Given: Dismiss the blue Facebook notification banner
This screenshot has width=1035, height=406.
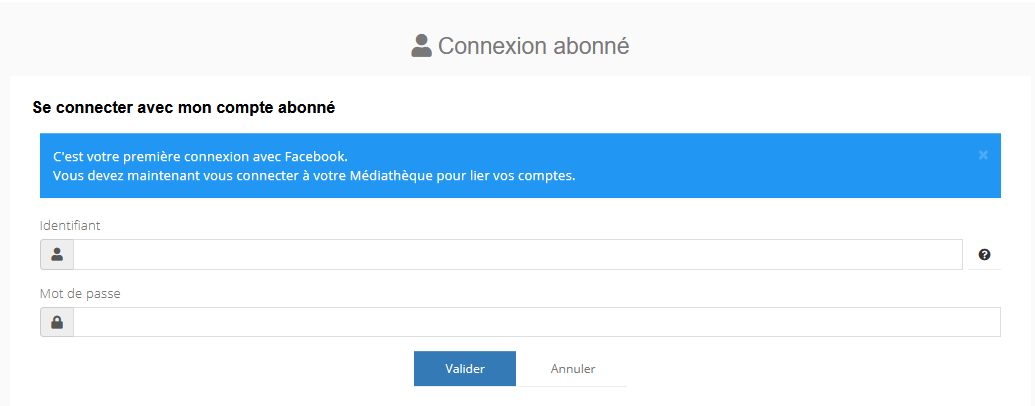Looking at the screenshot, I should [x=983, y=155].
